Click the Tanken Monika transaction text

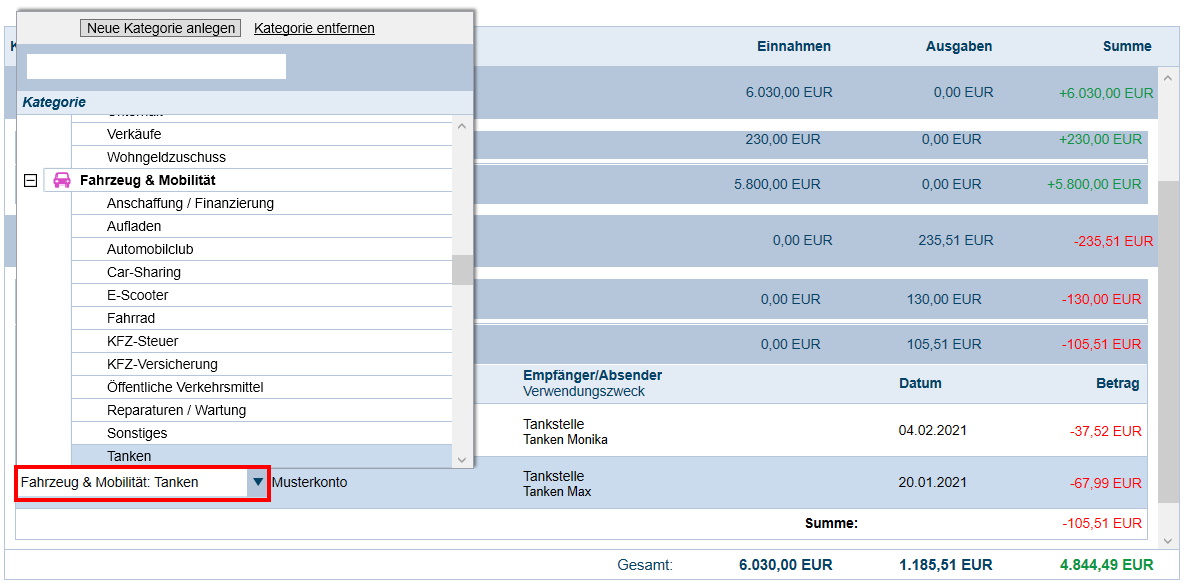(565, 440)
